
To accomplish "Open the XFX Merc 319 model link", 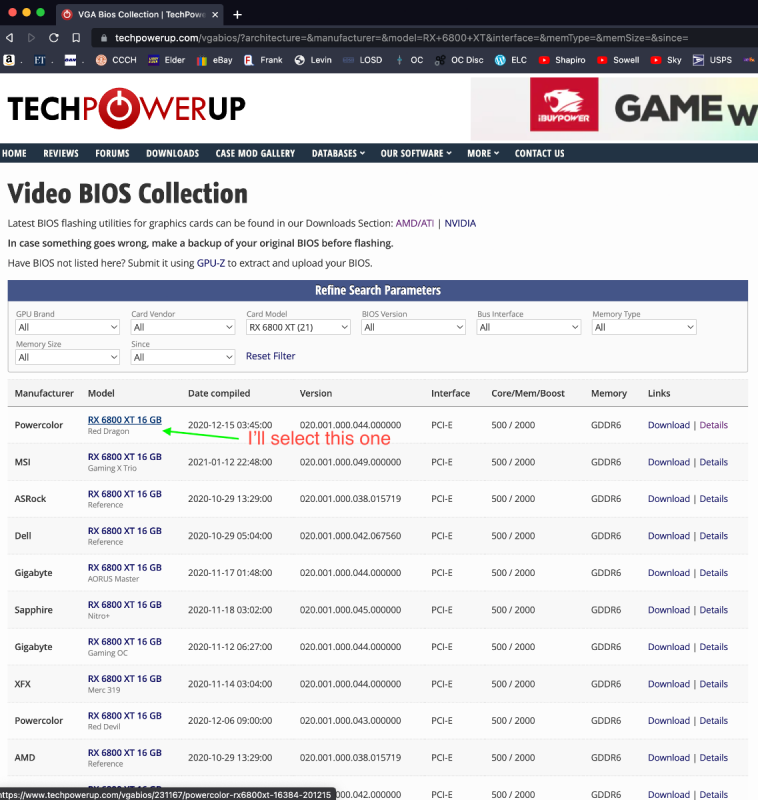I will click(124, 679).
